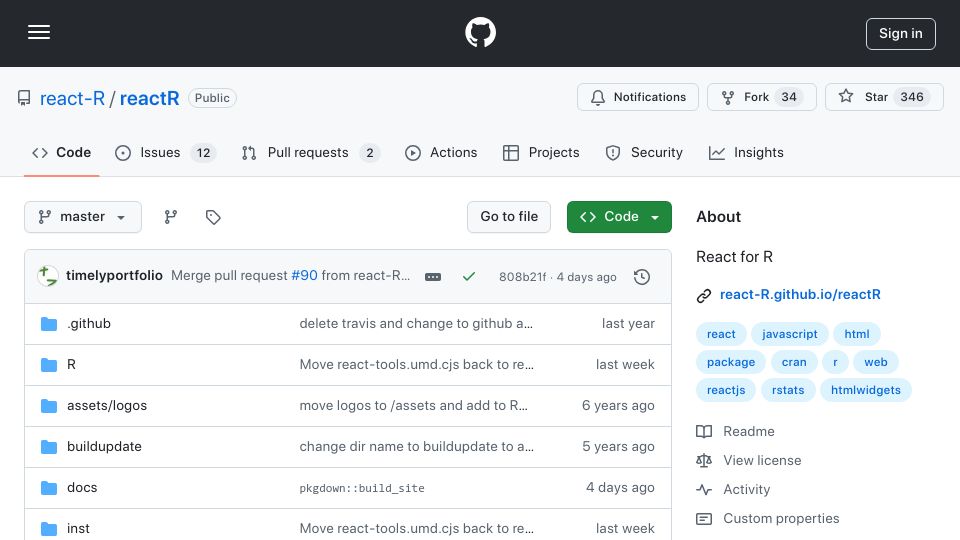Image resolution: width=960 pixels, height=540 pixels.
Task: Select the rstats topic tag
Action: 788,391
